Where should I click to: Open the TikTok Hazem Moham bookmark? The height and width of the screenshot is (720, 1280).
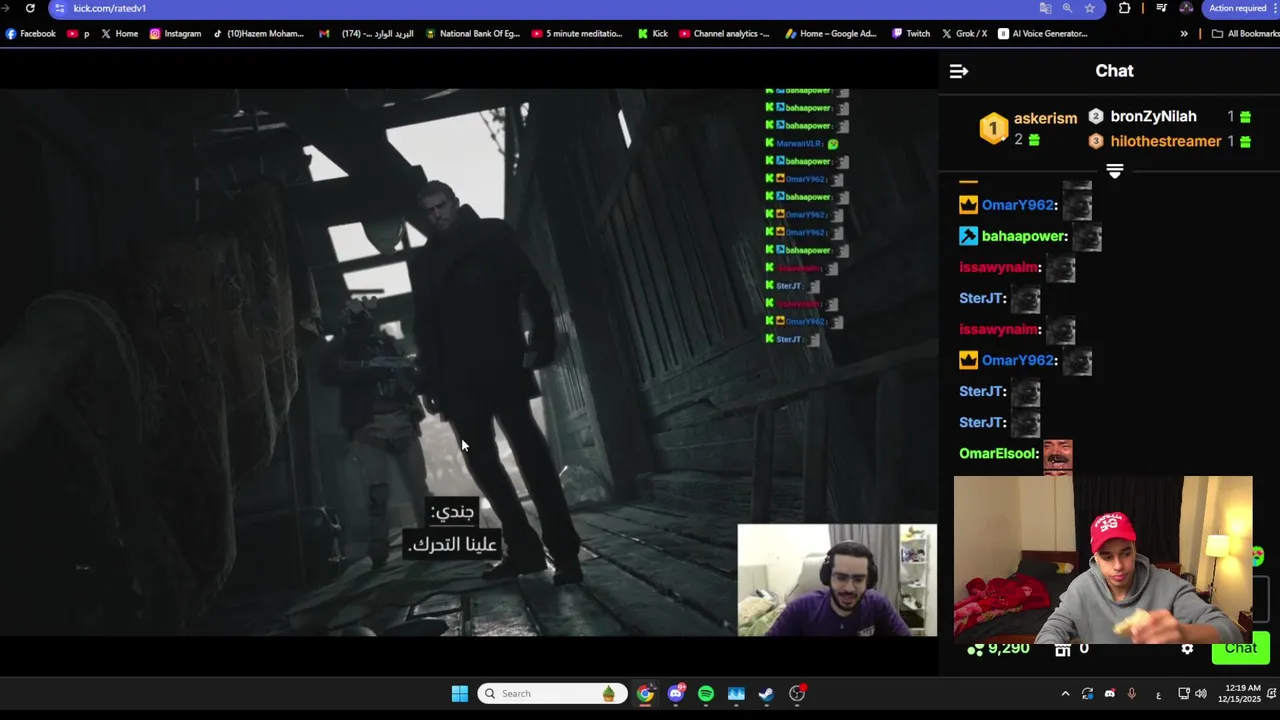tap(258, 33)
